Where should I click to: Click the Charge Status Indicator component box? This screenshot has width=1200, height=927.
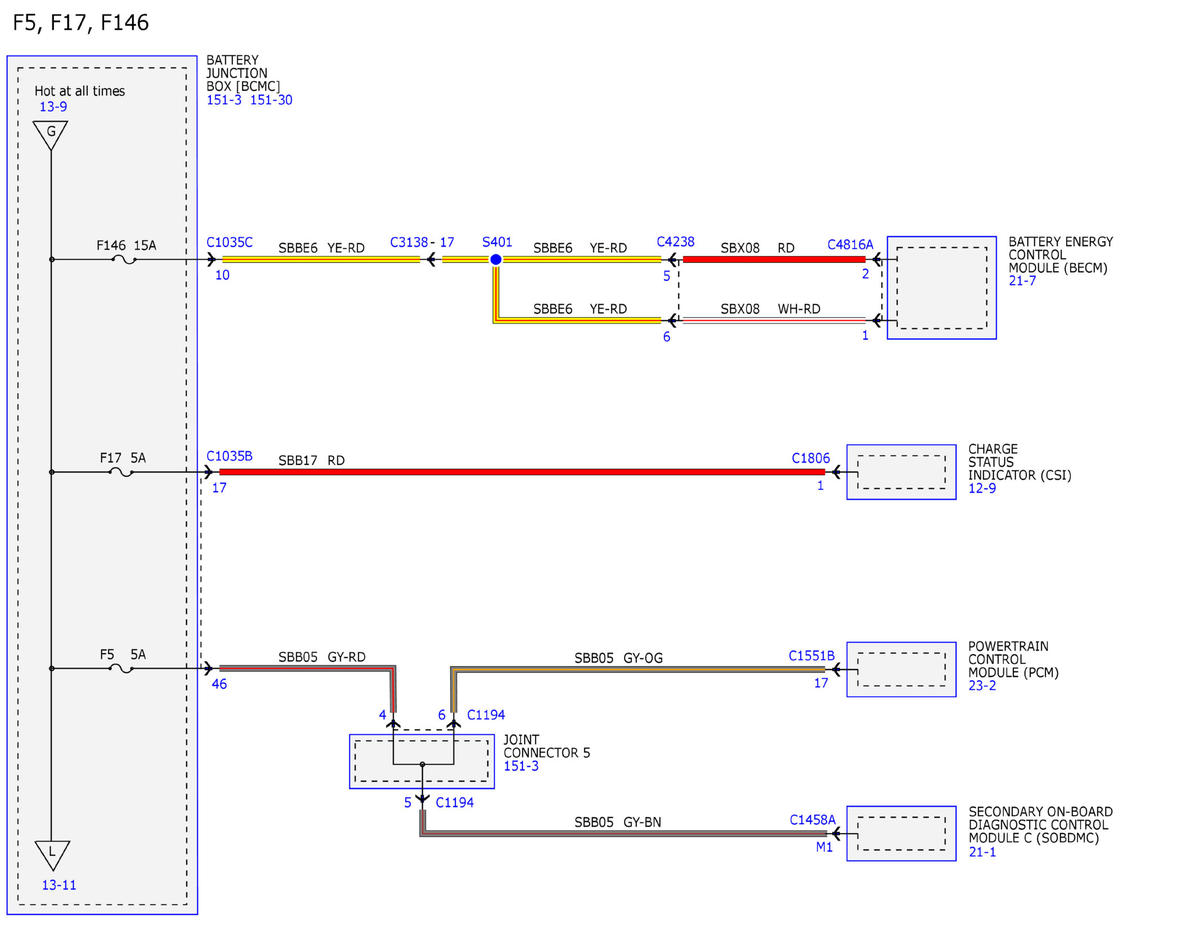[901, 472]
